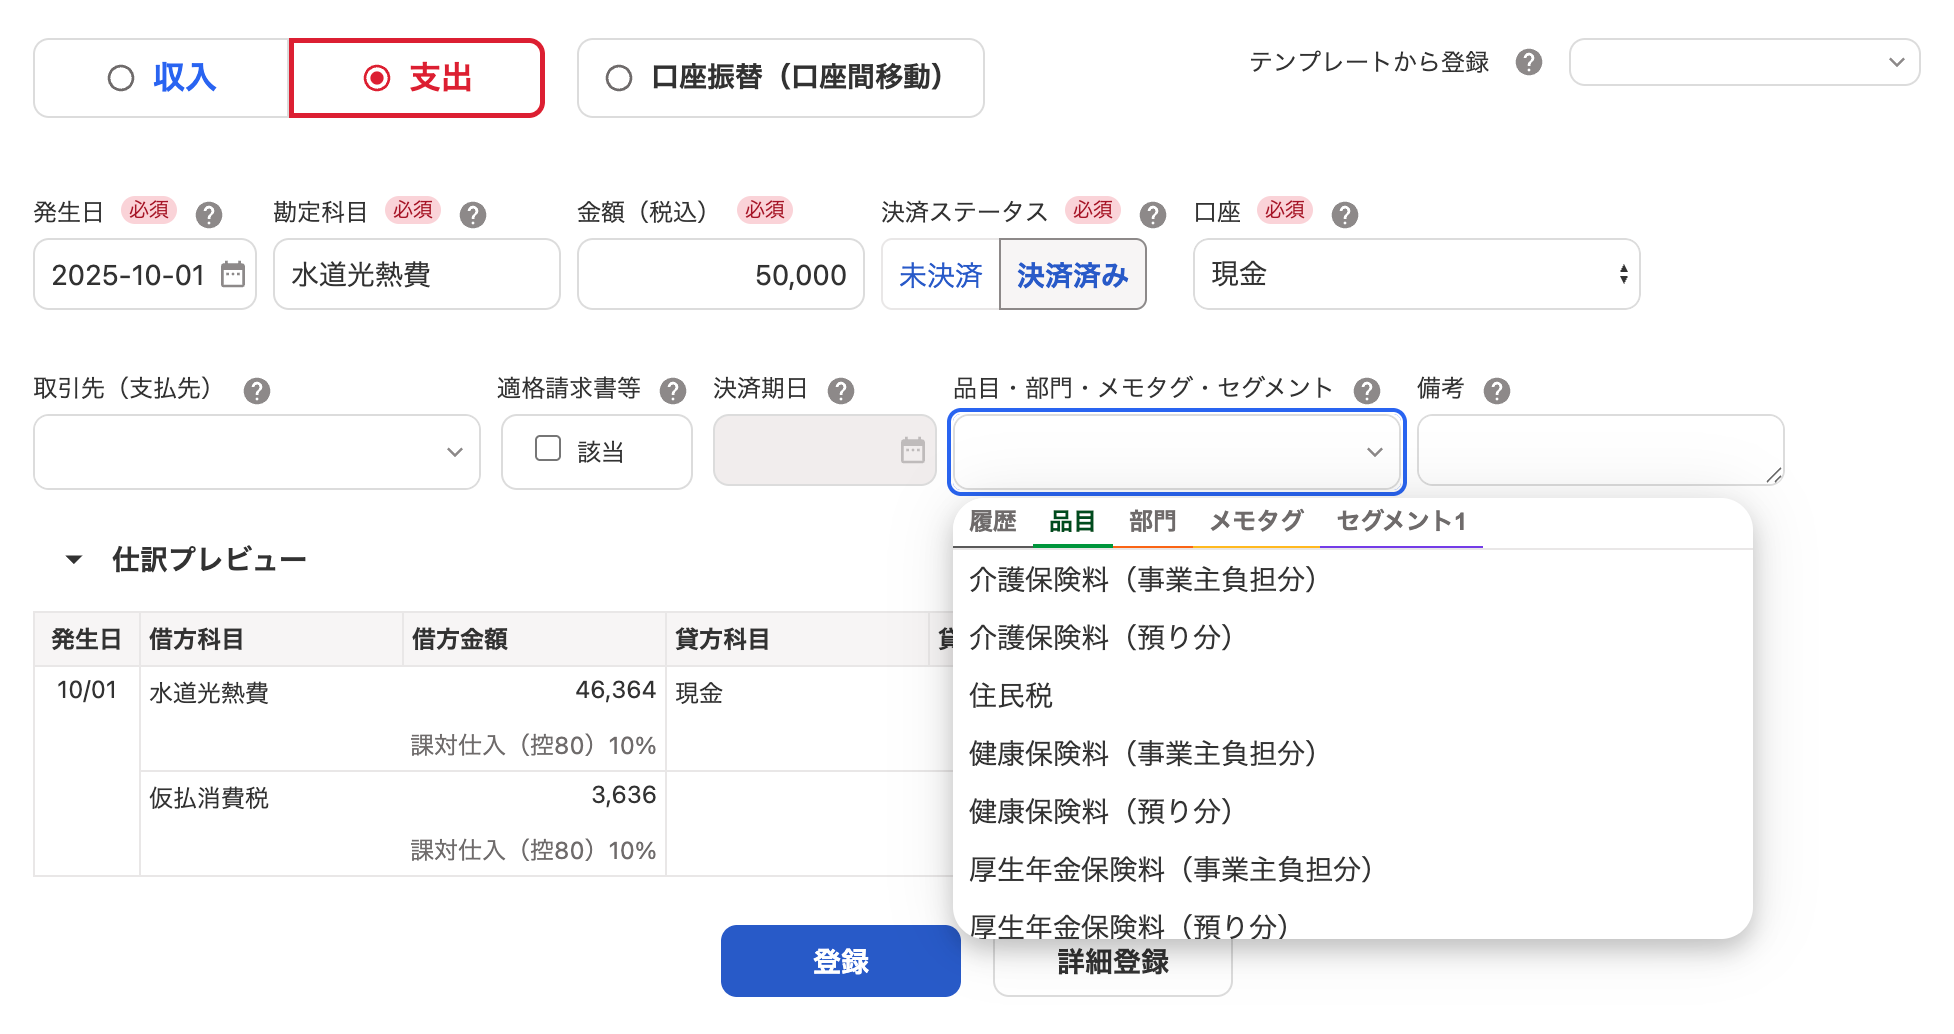
Task: Select the 収入 radio option
Action: 162,78
